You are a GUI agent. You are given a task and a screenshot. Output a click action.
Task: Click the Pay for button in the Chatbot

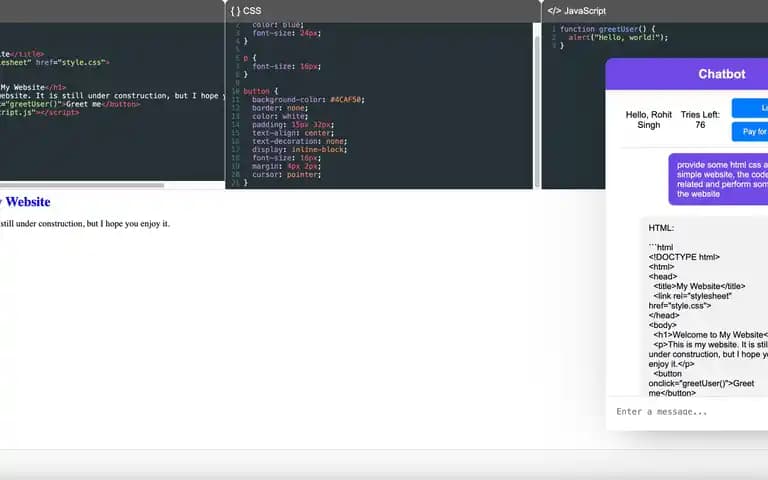click(750, 132)
